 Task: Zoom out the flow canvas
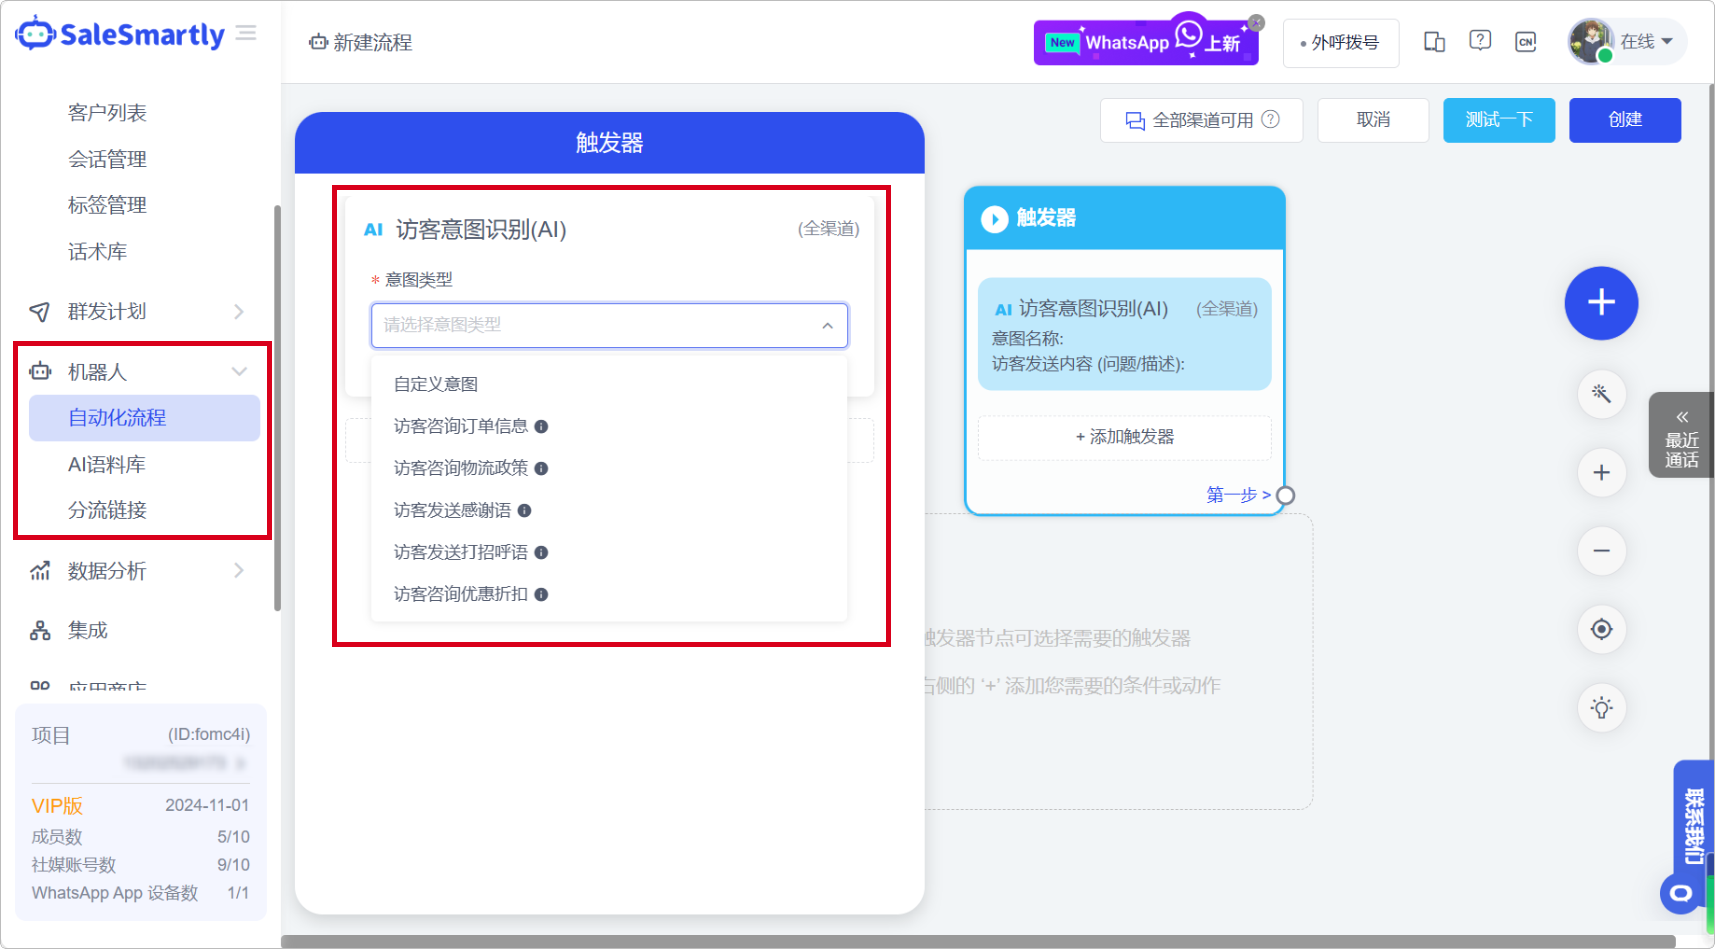(x=1601, y=551)
